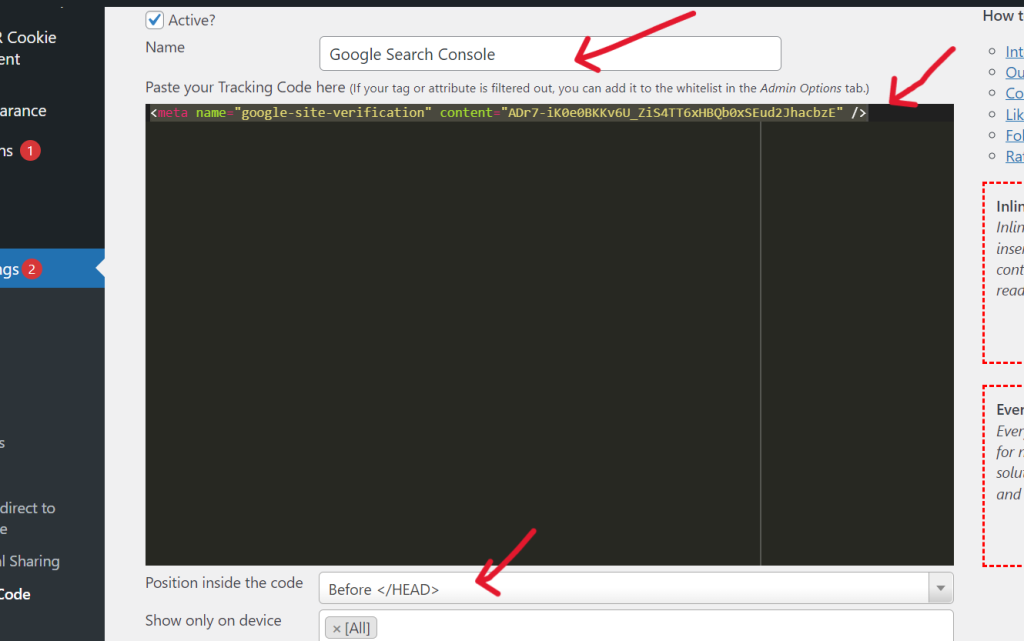Click the 'Paste your Tracking Code here' label
This screenshot has height=641, width=1024.
(x=245, y=87)
